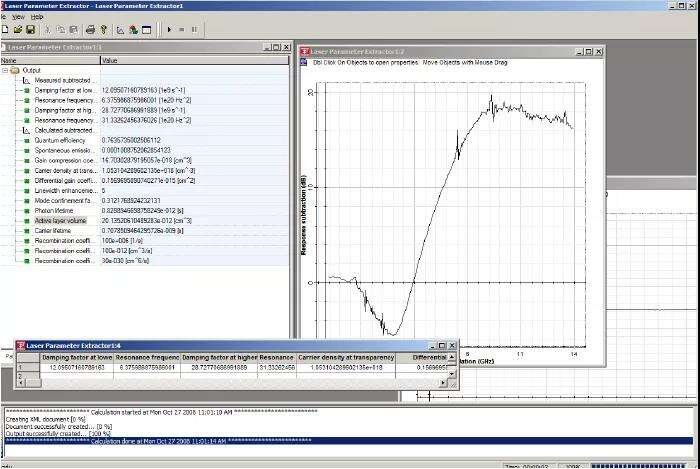700x469 pixels.
Task: Click the Cut scissors icon
Action: (46, 30)
